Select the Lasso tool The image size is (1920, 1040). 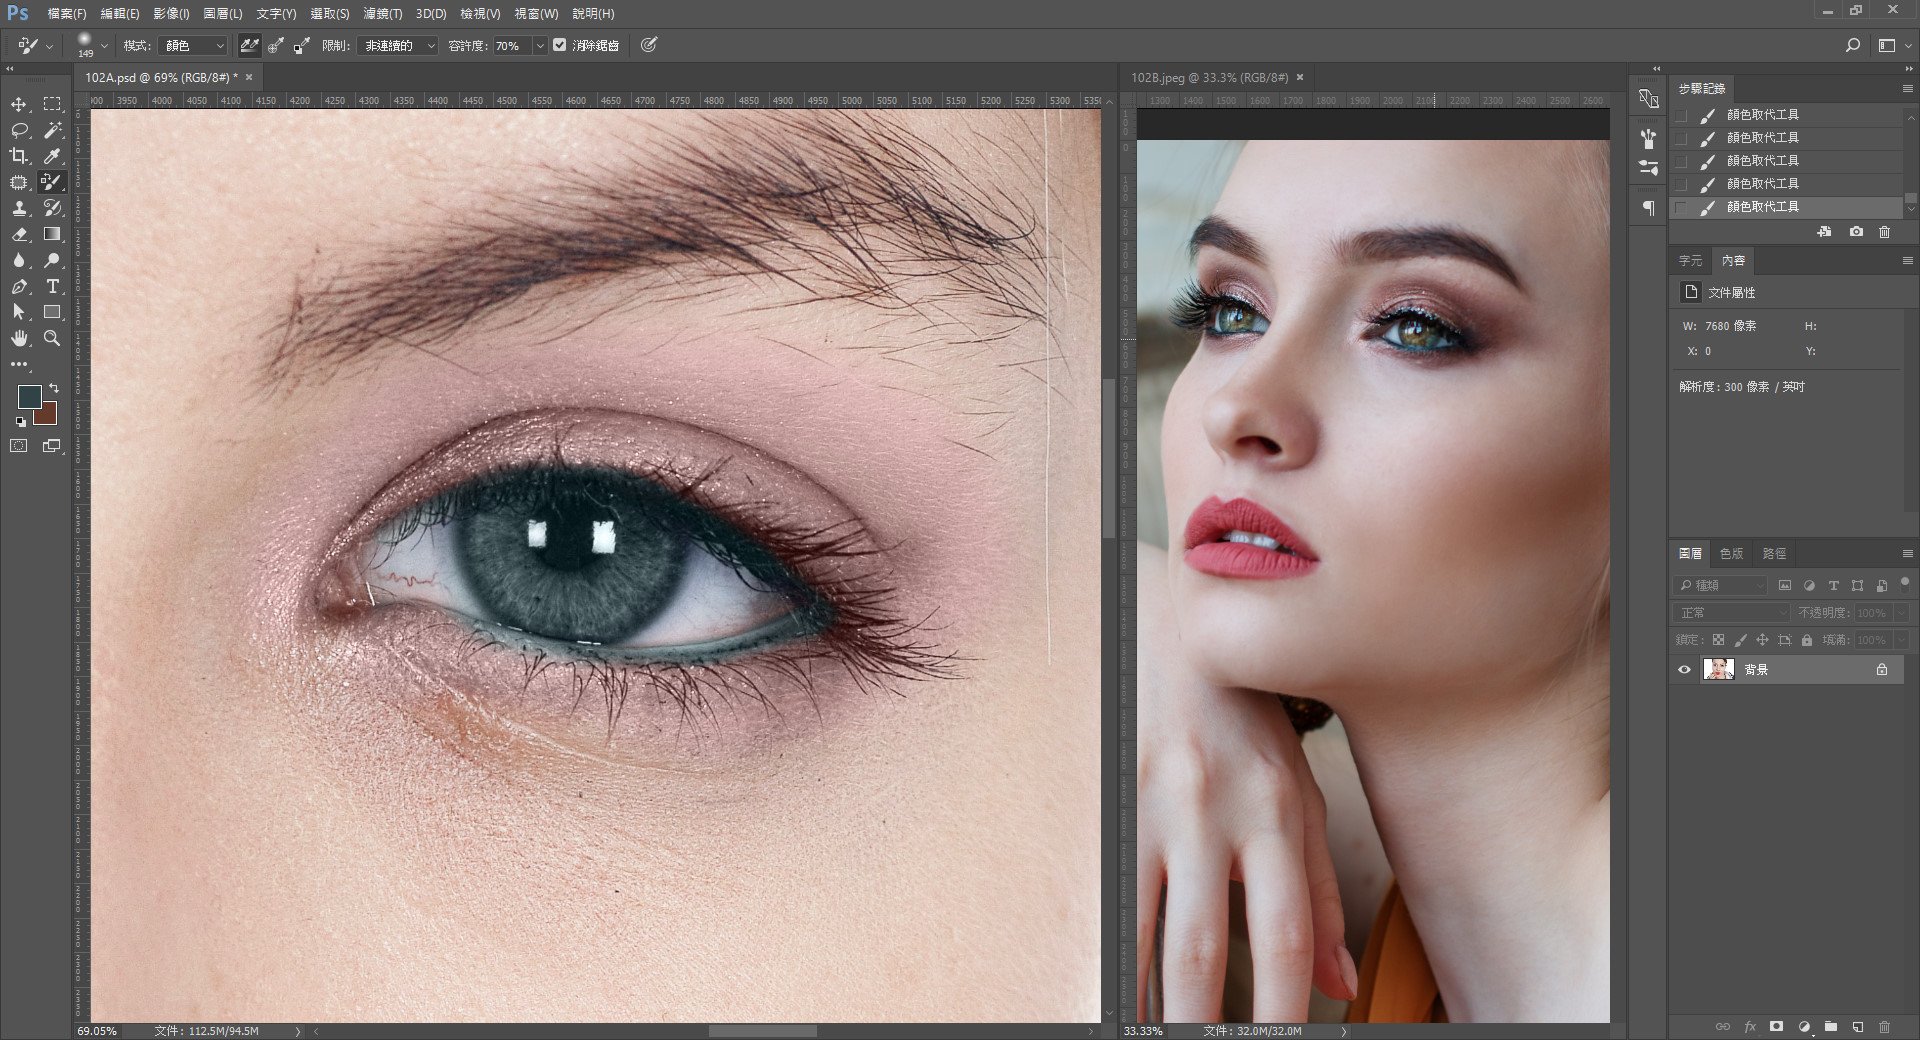click(x=19, y=130)
